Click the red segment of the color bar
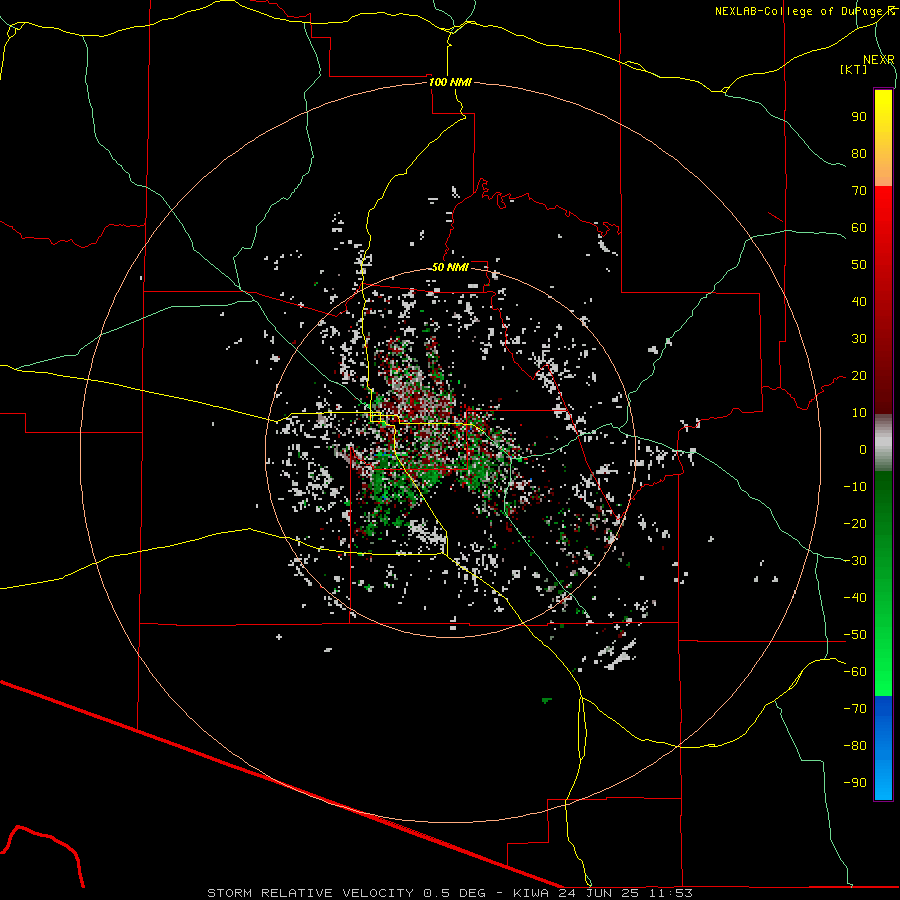The width and height of the screenshot is (900, 900). [883, 300]
